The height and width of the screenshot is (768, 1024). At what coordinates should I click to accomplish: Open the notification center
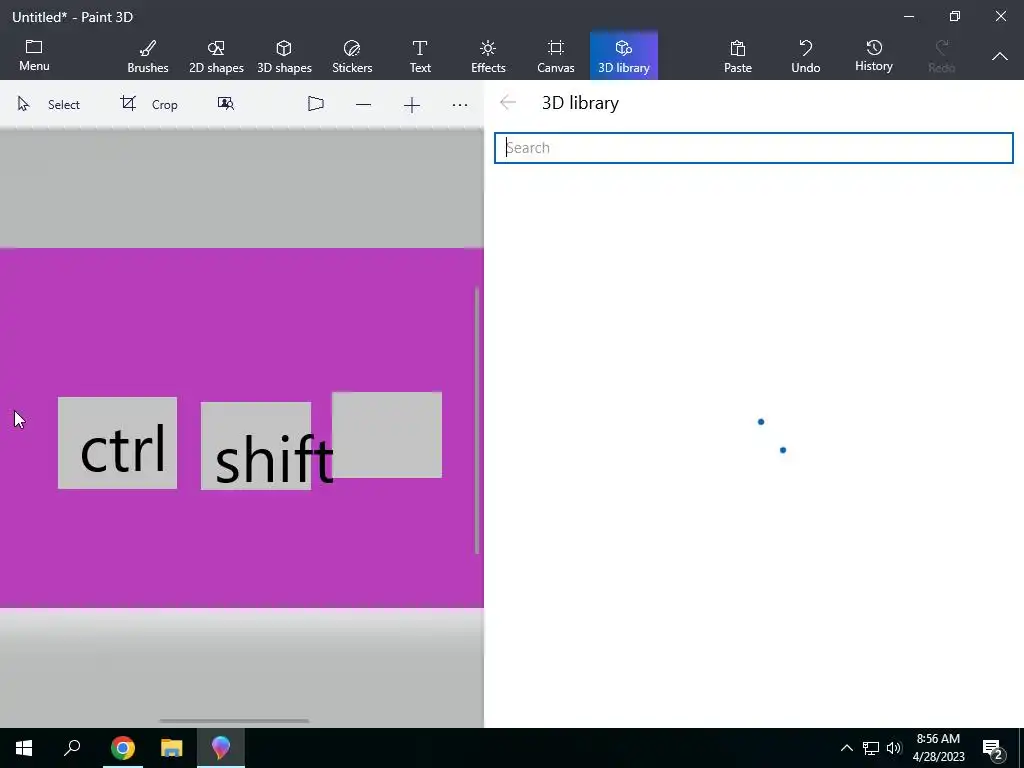click(x=993, y=749)
